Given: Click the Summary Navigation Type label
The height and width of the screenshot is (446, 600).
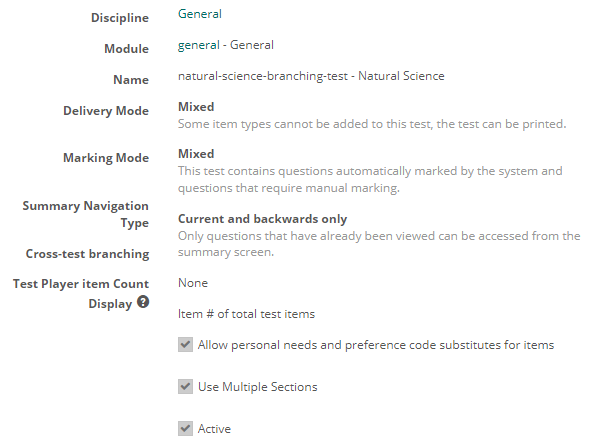Looking at the screenshot, I should click(x=86, y=215).
